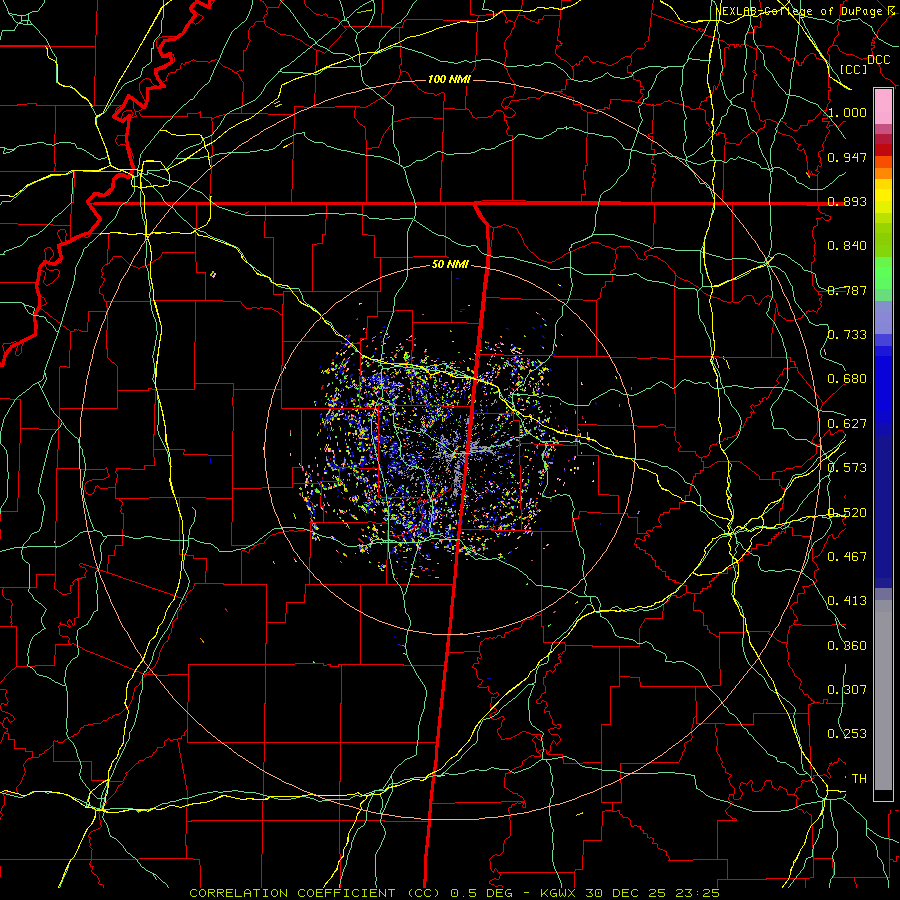Viewport: 900px width, 900px height.
Task: Select the 0.253 scale value
Action: (x=847, y=734)
